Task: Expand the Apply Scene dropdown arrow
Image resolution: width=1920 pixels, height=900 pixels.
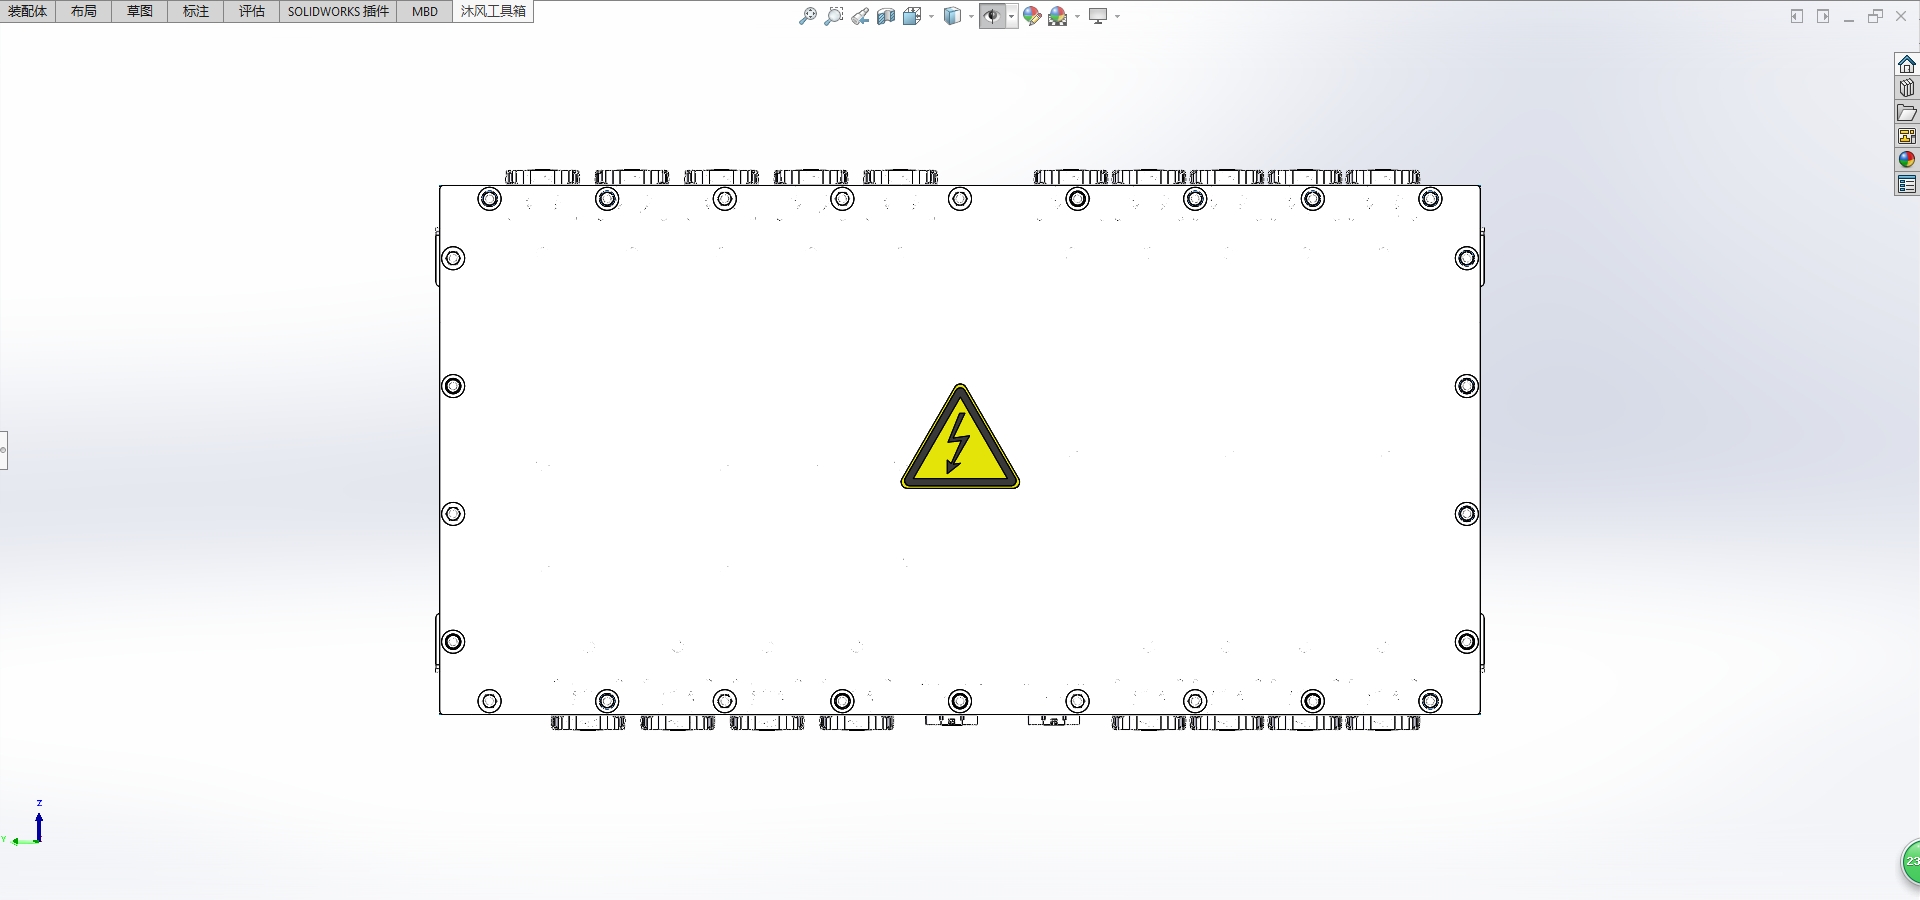Action: click(x=1077, y=16)
